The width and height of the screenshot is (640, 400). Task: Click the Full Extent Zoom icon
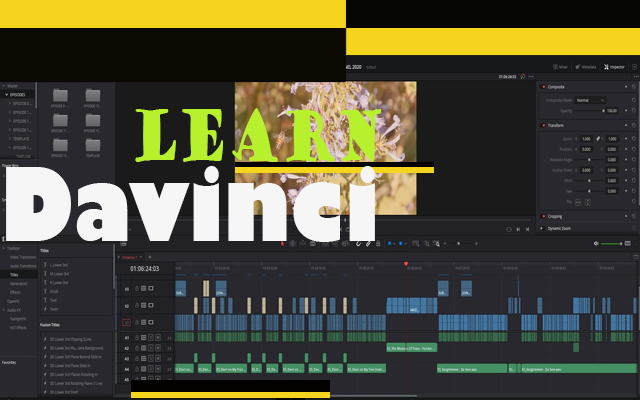[x=416, y=244]
